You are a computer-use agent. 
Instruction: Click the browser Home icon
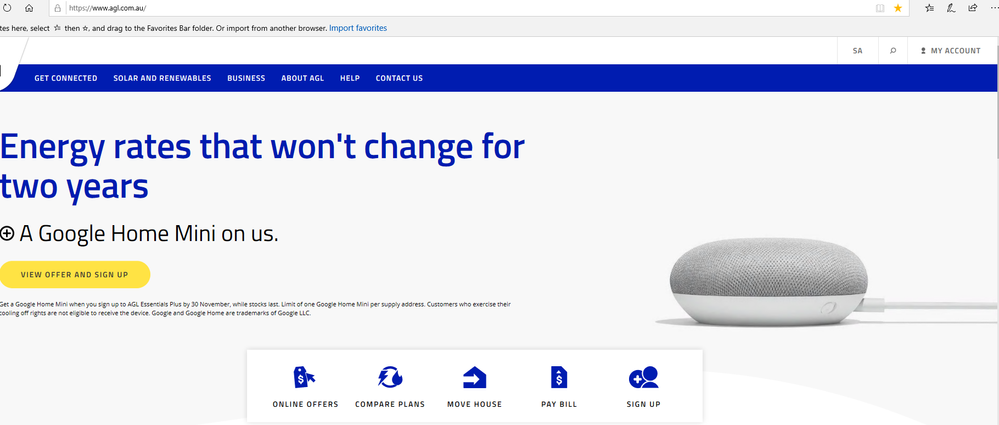(x=29, y=8)
